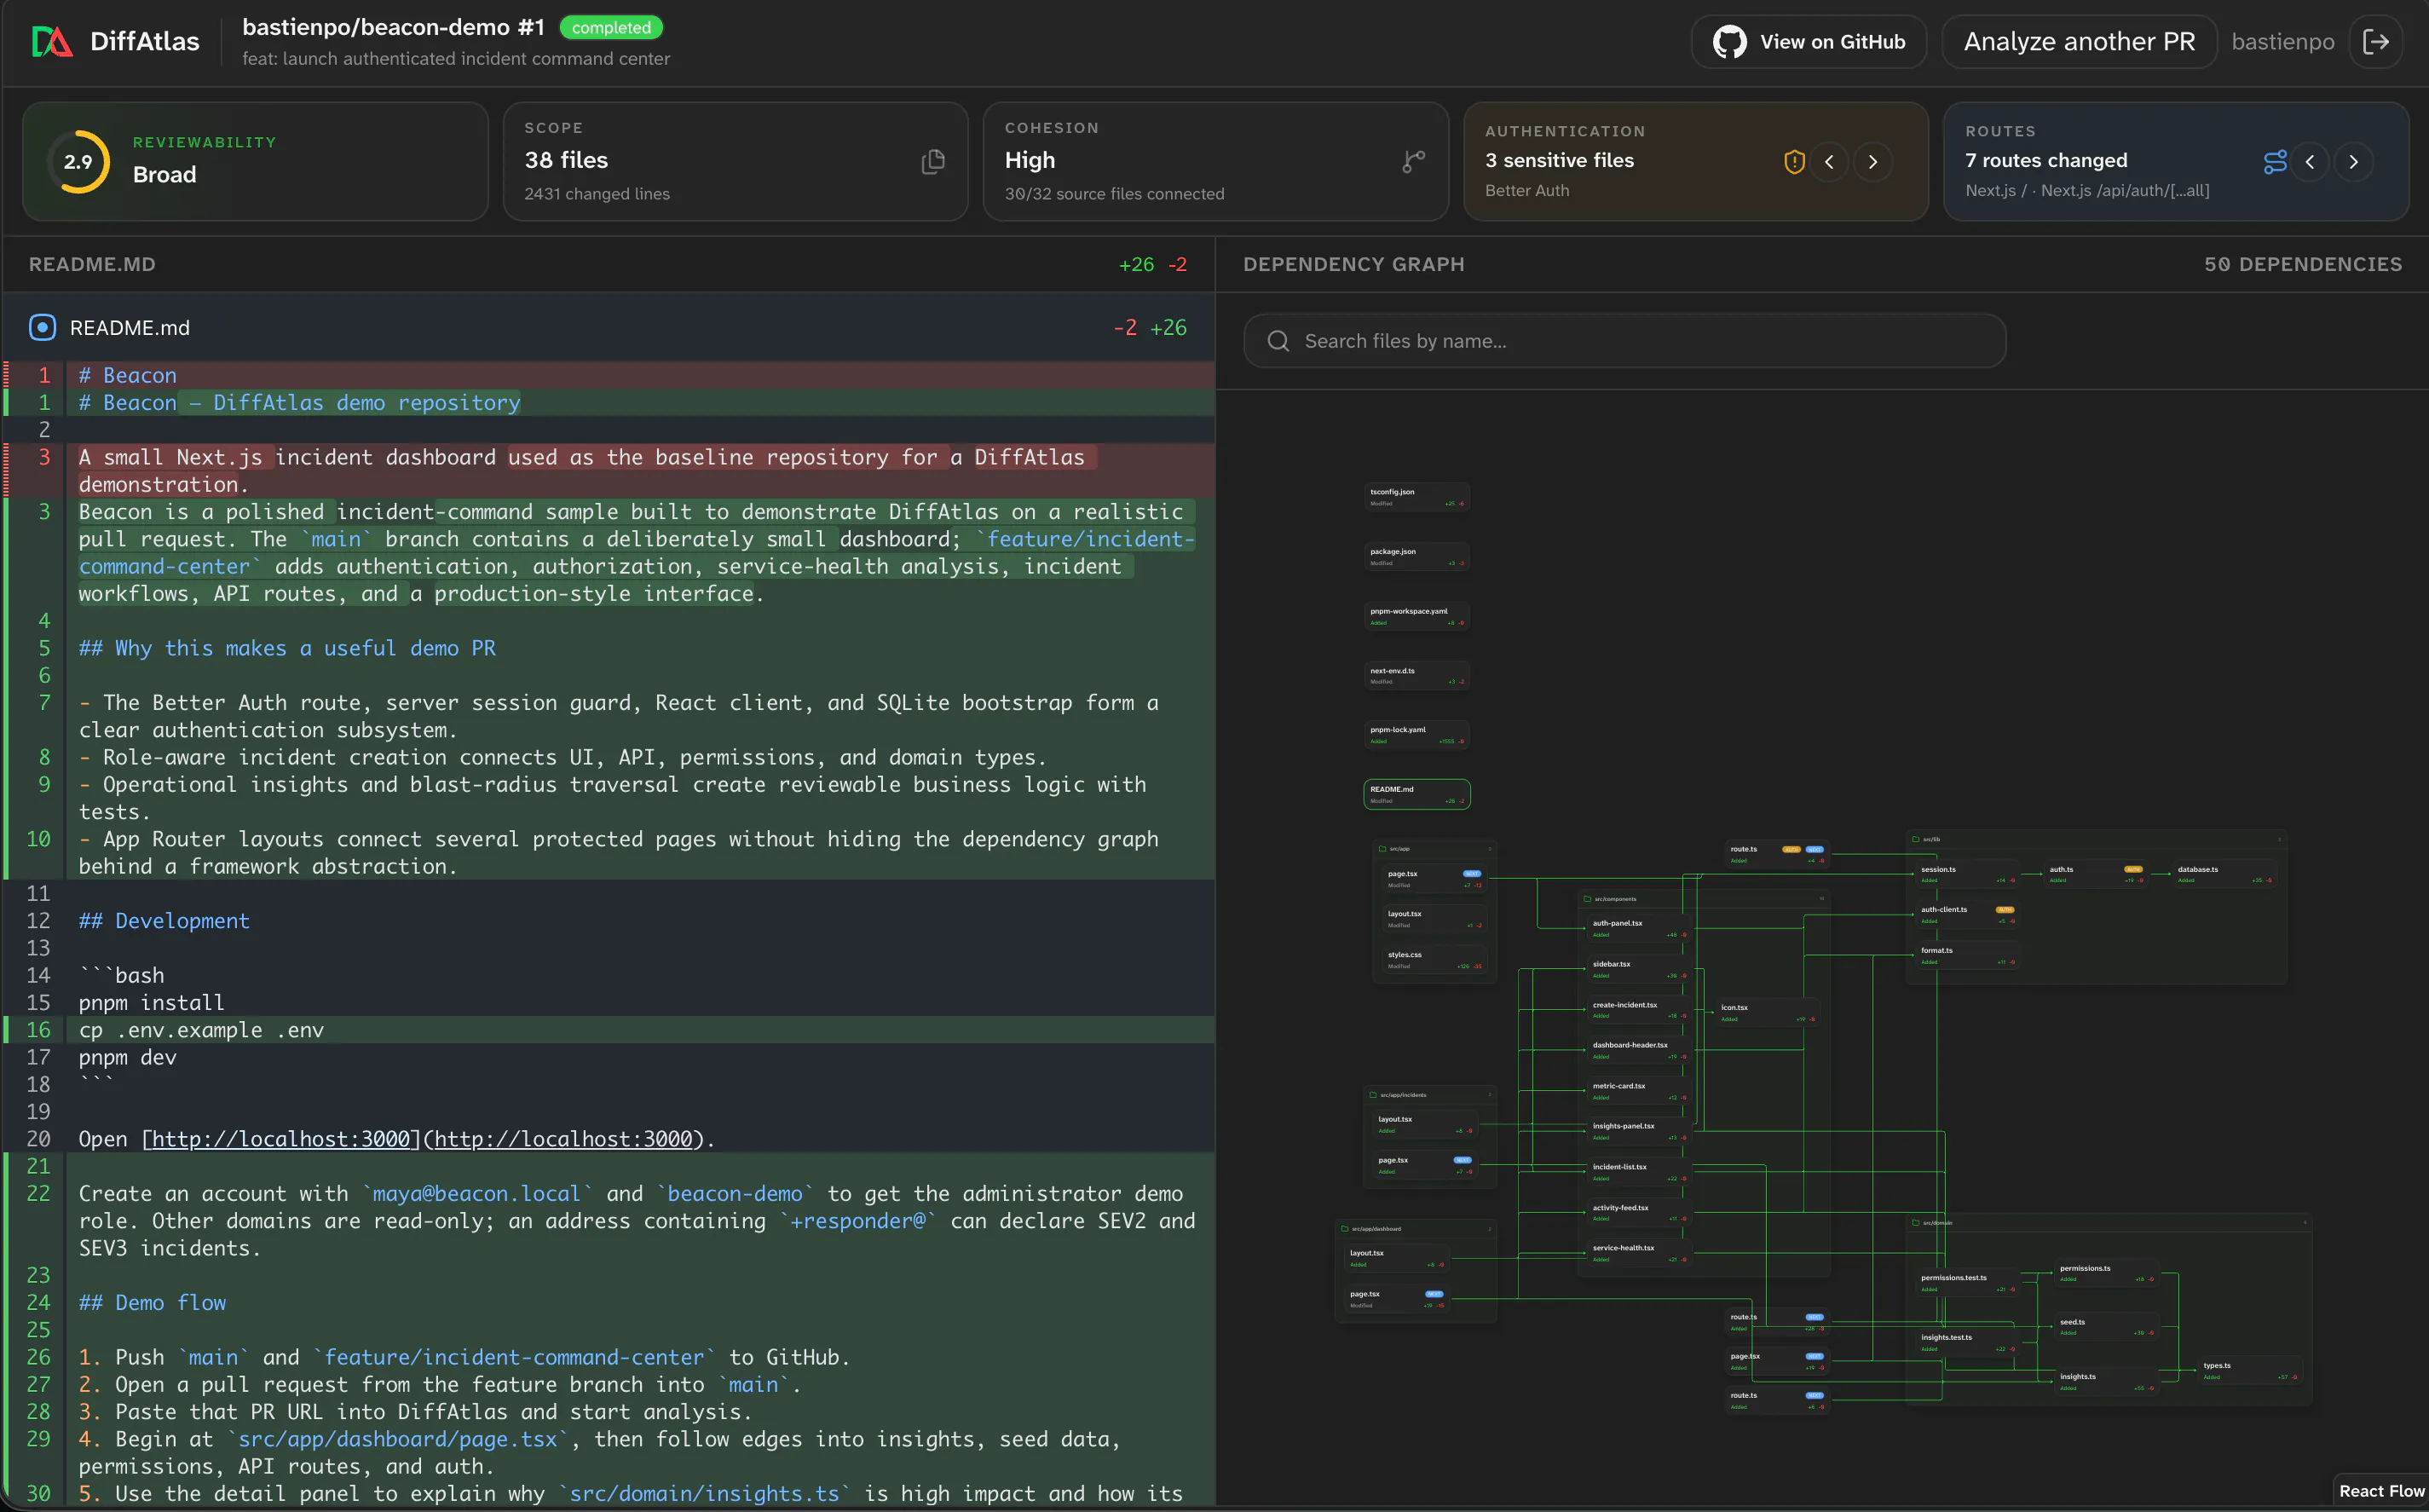The height and width of the screenshot is (1512, 2429).
Task: Click the src/app/incidents folder icon
Action: [1373, 1095]
